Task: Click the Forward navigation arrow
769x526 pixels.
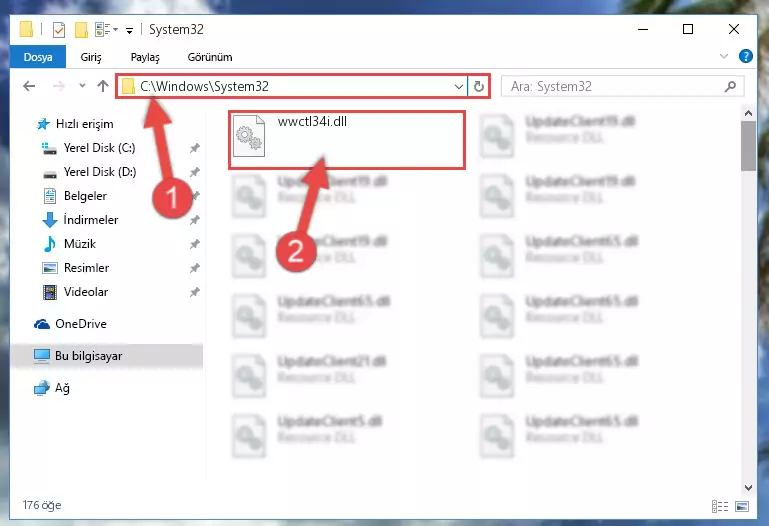Action: 58,86
